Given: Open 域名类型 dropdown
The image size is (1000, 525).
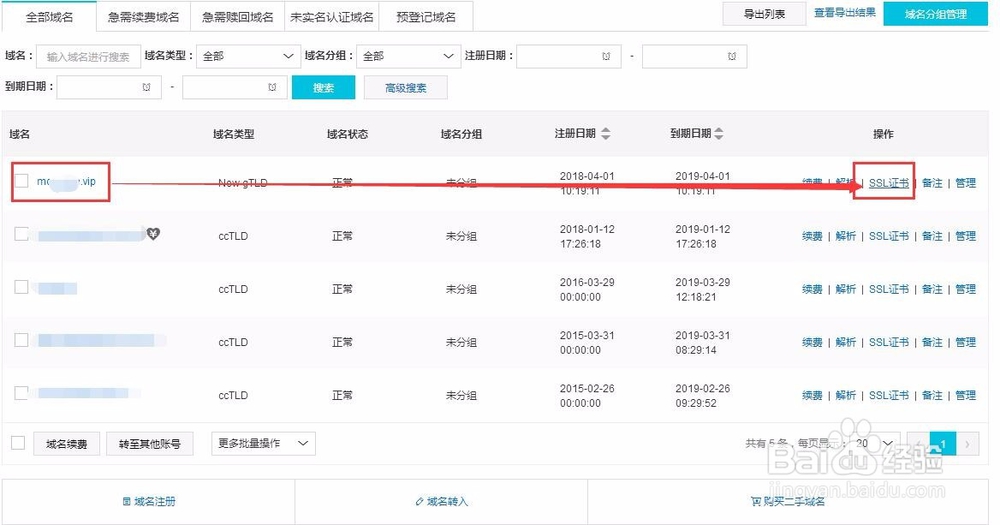Looking at the screenshot, I should pos(248,56).
